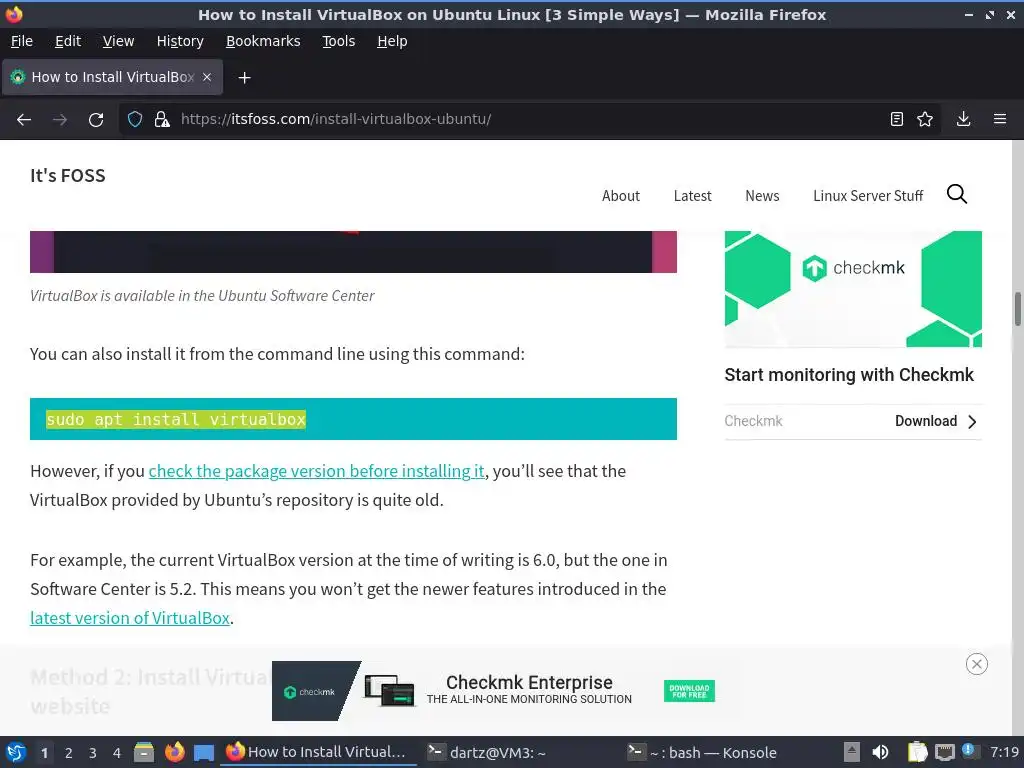Open the News nav link

(762, 196)
